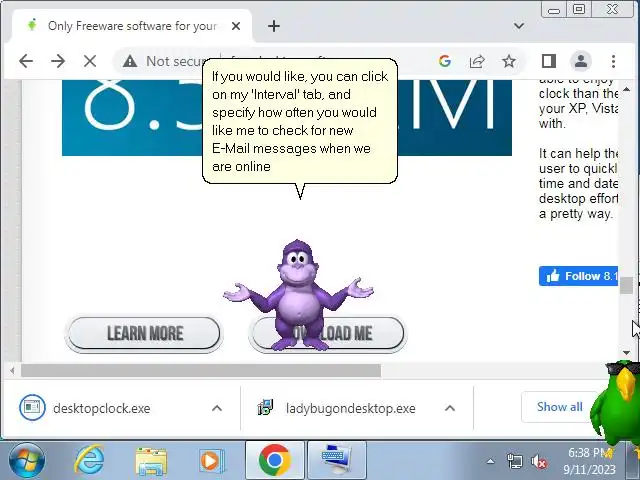Open Windows Media Player from taskbar
Screen dimensions: 640x480
point(212,461)
